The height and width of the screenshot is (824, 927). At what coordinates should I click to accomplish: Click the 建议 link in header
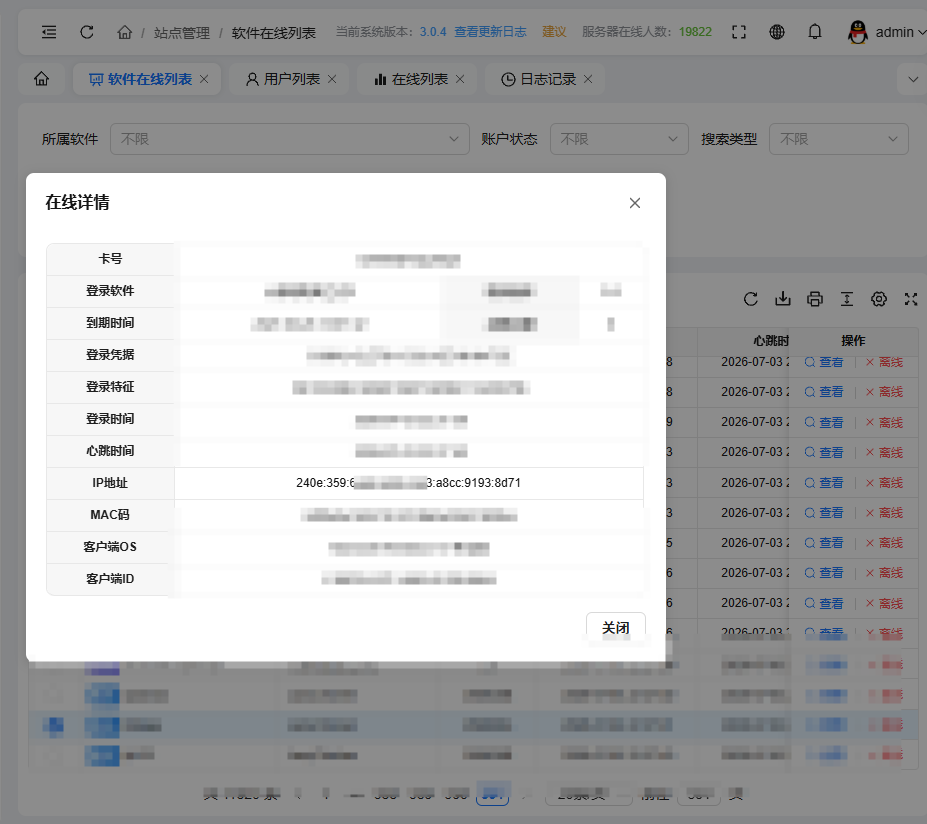coord(554,32)
